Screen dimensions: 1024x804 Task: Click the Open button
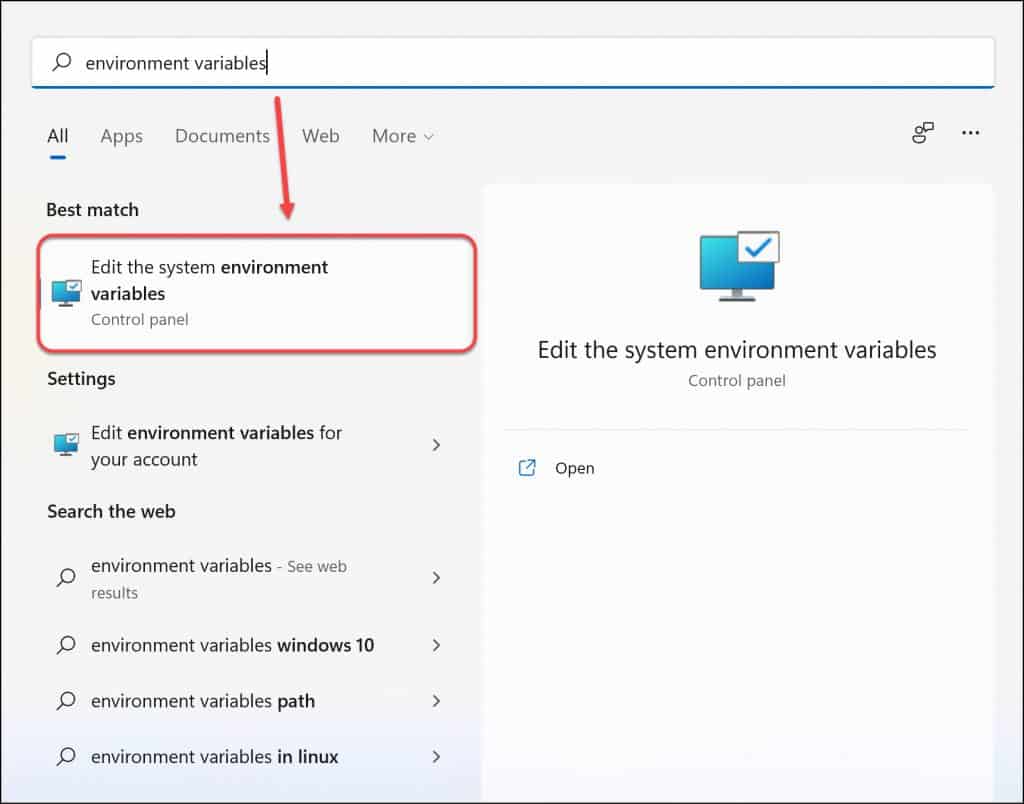tap(575, 467)
